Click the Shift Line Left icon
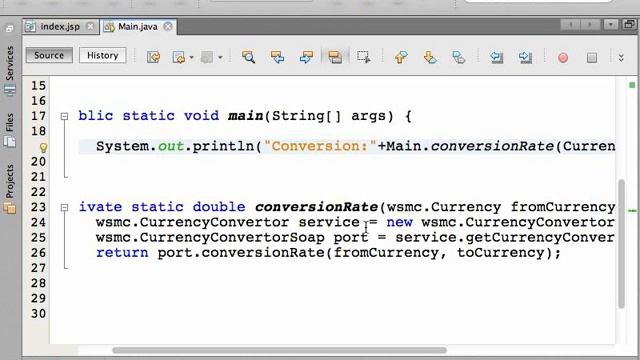The image size is (640, 360). (x=496, y=57)
